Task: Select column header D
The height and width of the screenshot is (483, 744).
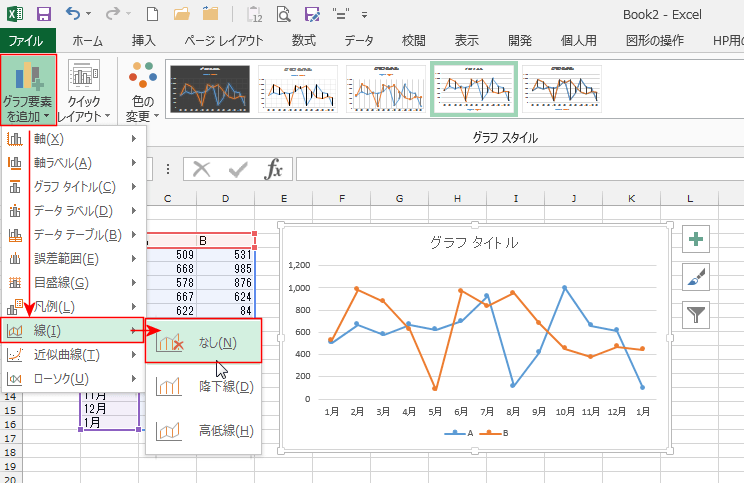Action: pyautogui.click(x=225, y=198)
